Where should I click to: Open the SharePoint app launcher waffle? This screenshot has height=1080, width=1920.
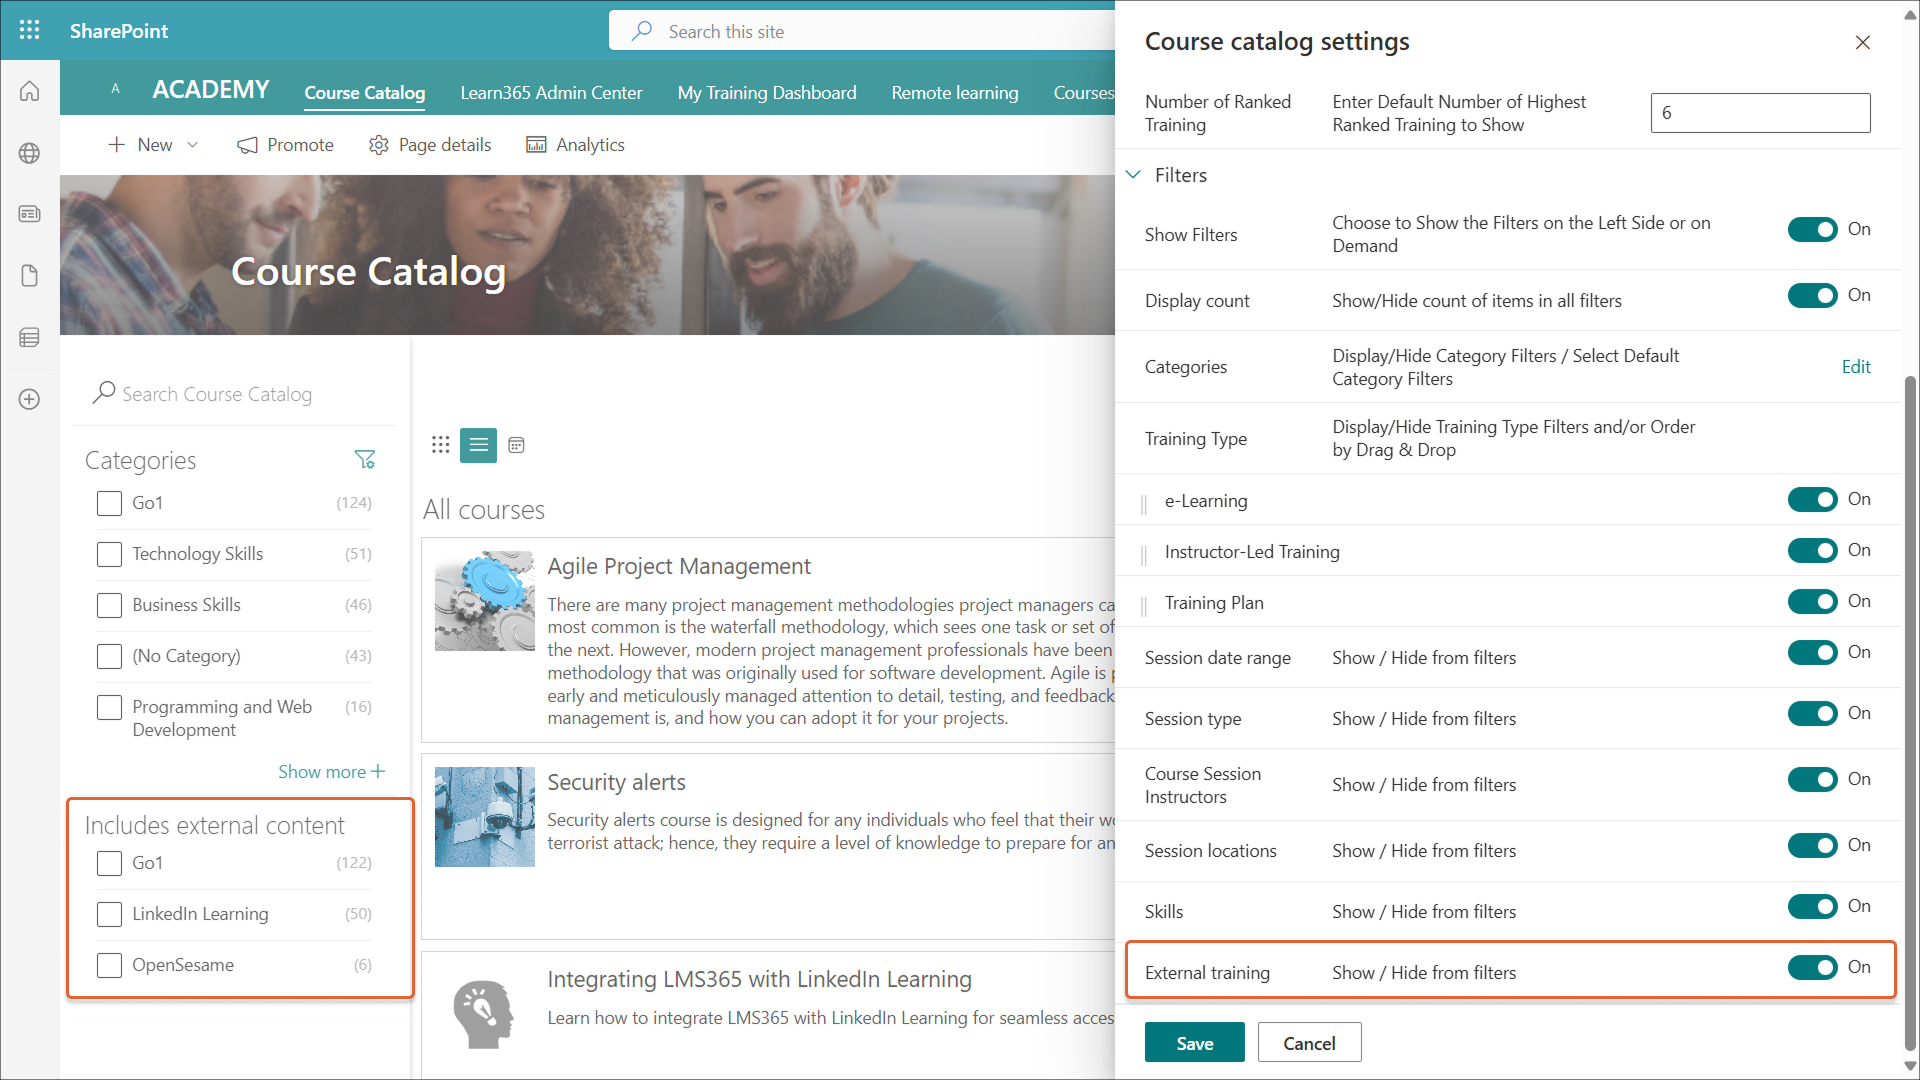point(29,30)
